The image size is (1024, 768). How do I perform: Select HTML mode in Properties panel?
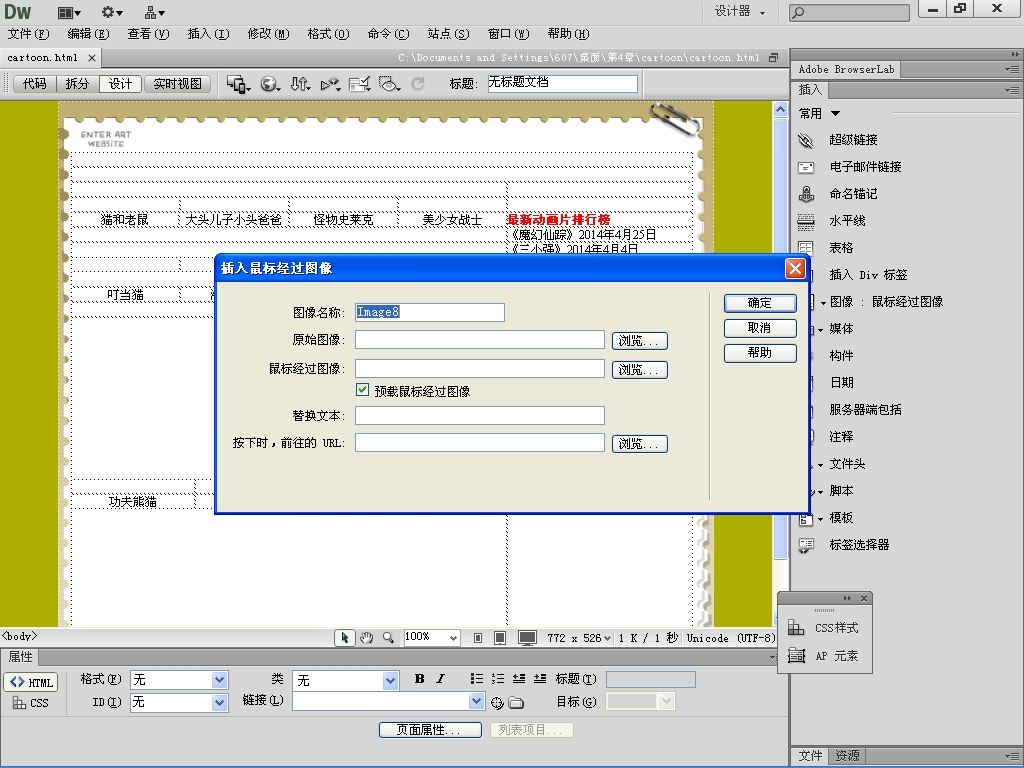click(31, 682)
